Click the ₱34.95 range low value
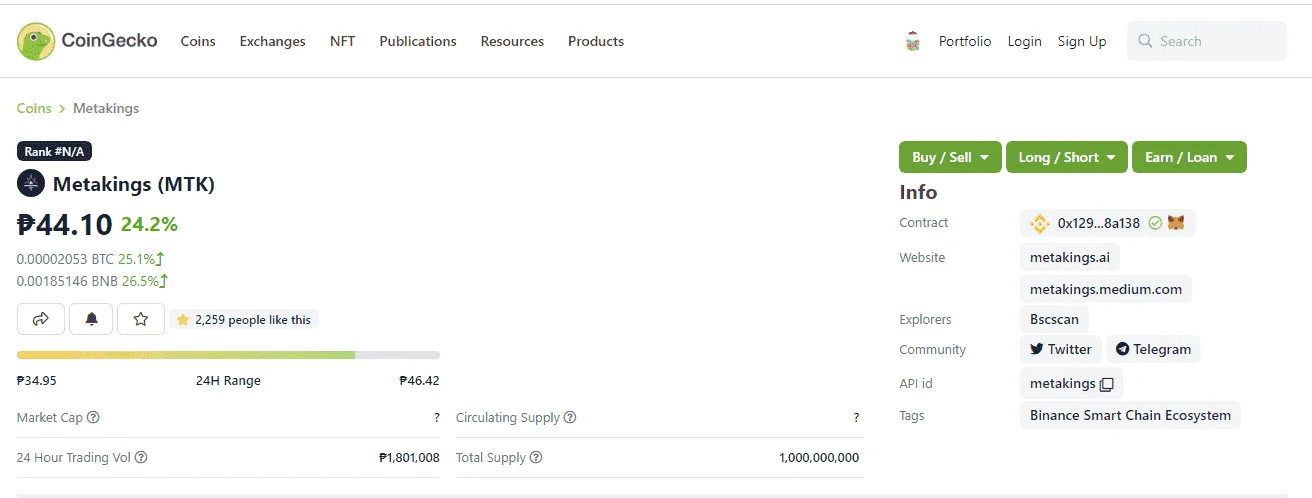Screen dimensions: 1312x498 pos(37,381)
